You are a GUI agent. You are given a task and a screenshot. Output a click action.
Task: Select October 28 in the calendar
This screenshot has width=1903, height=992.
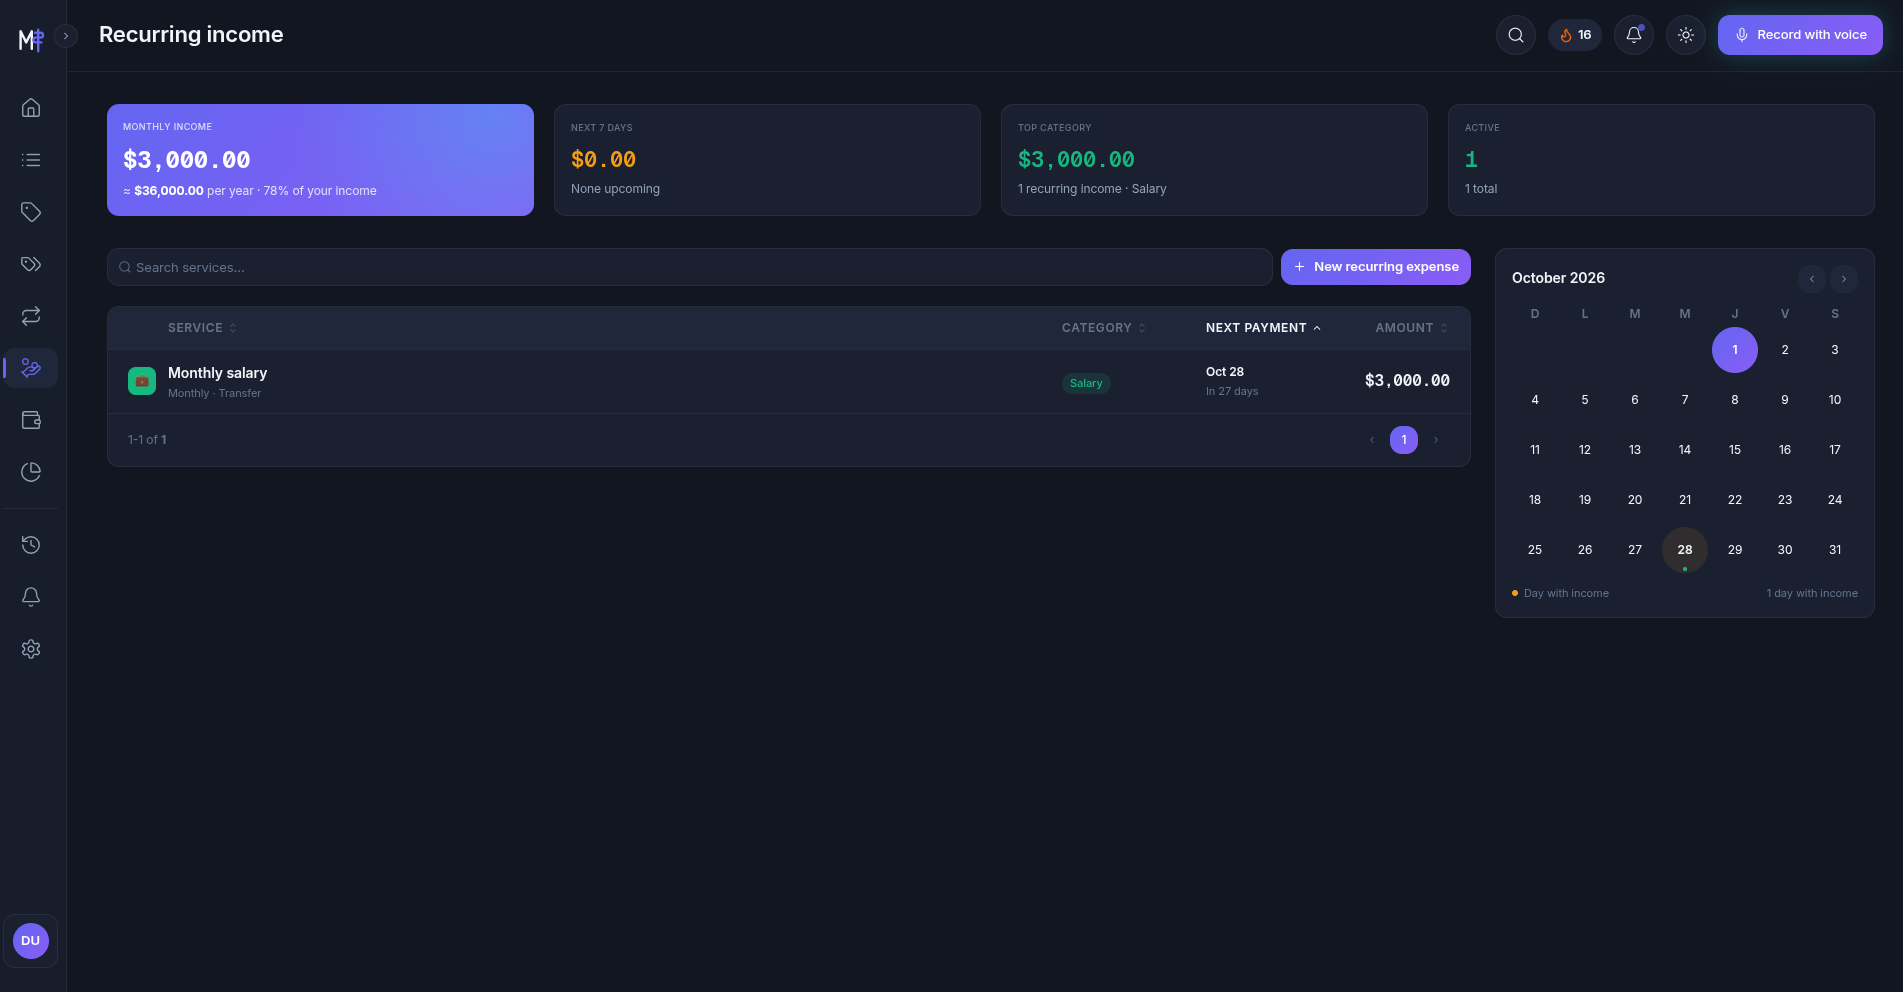(x=1685, y=550)
